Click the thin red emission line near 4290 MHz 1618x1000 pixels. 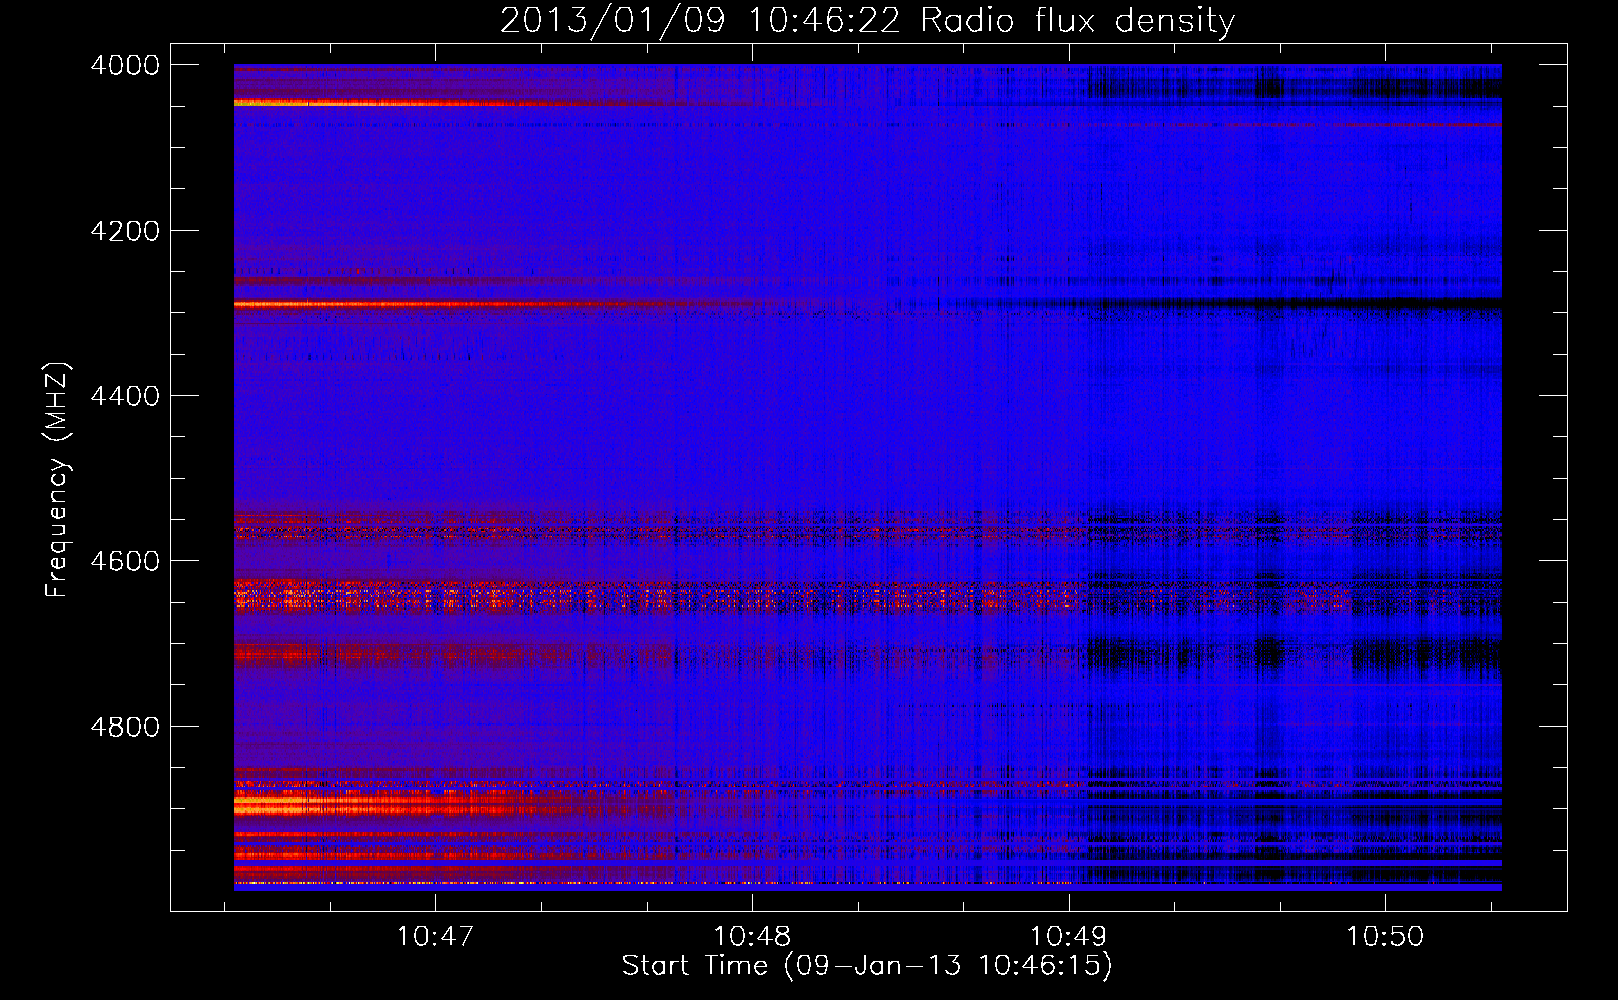pyautogui.click(x=450, y=304)
